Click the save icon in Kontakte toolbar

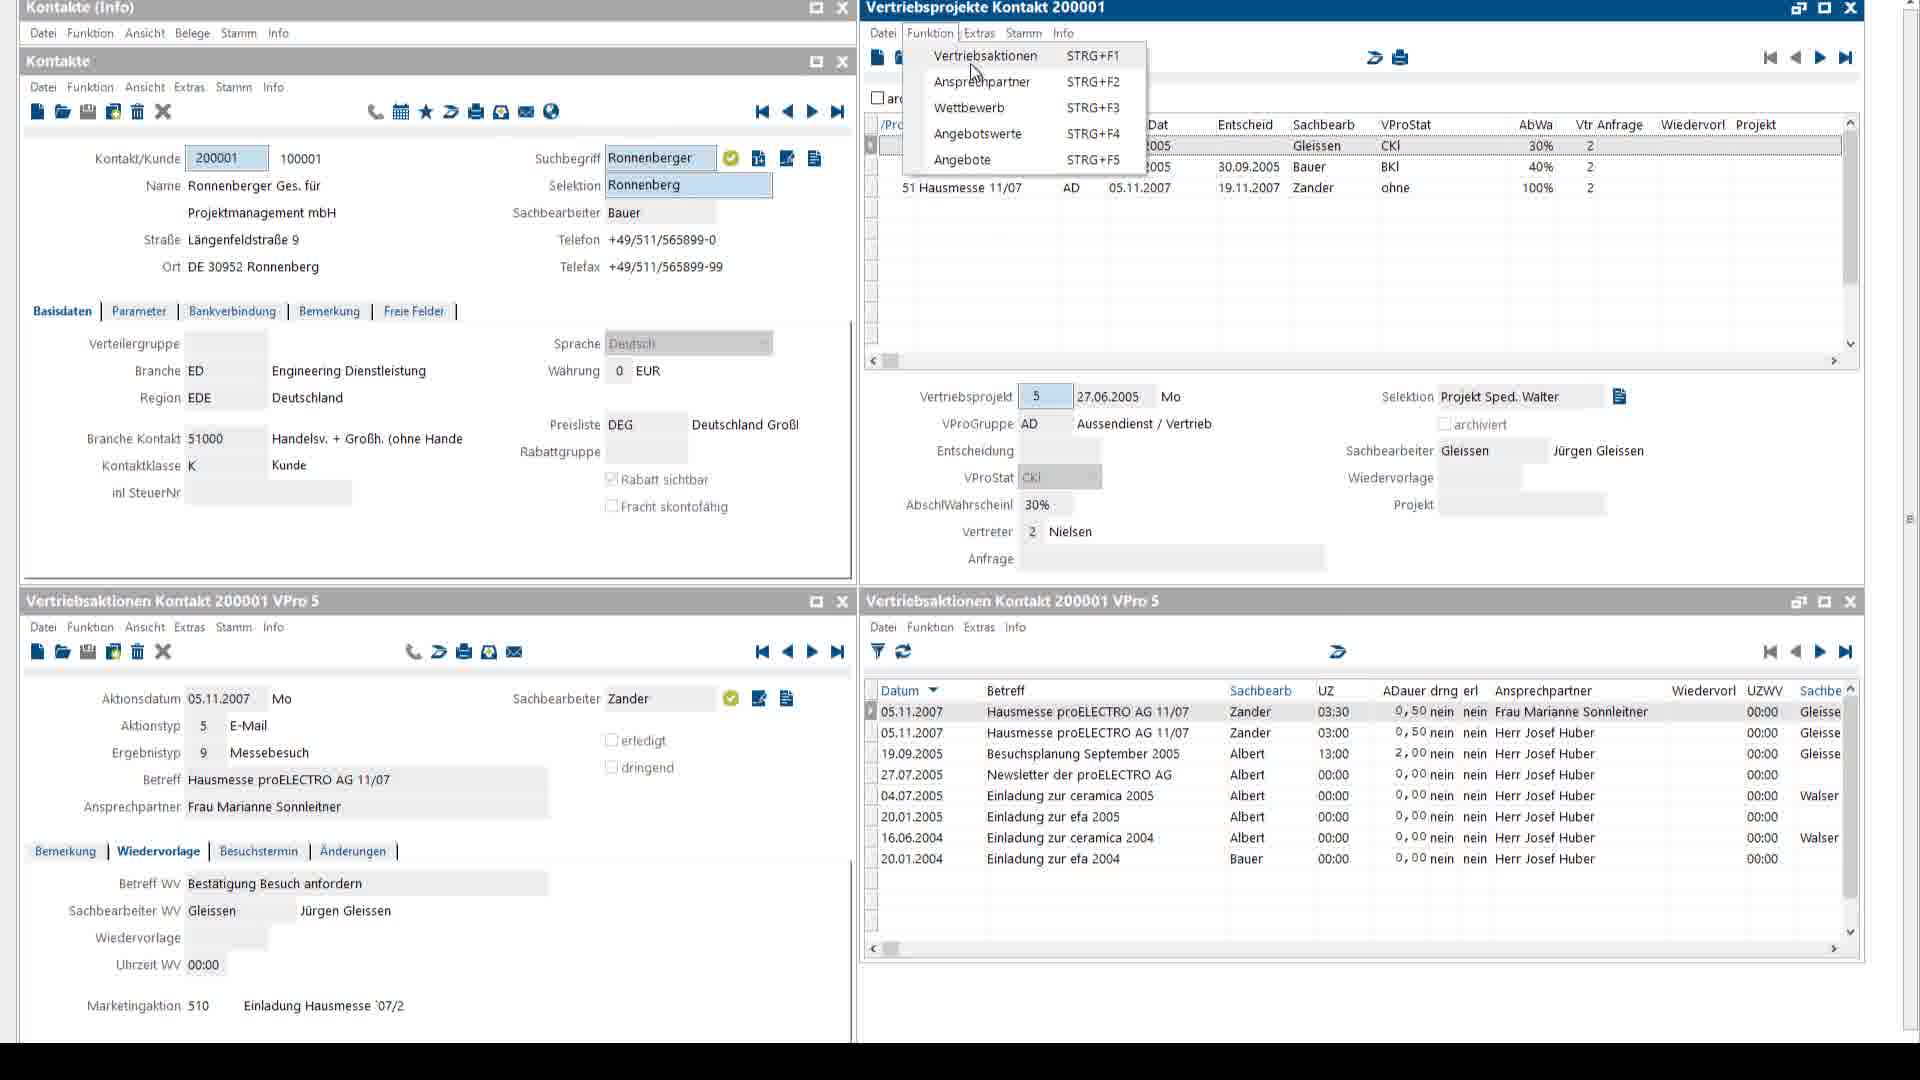[x=88, y=112]
